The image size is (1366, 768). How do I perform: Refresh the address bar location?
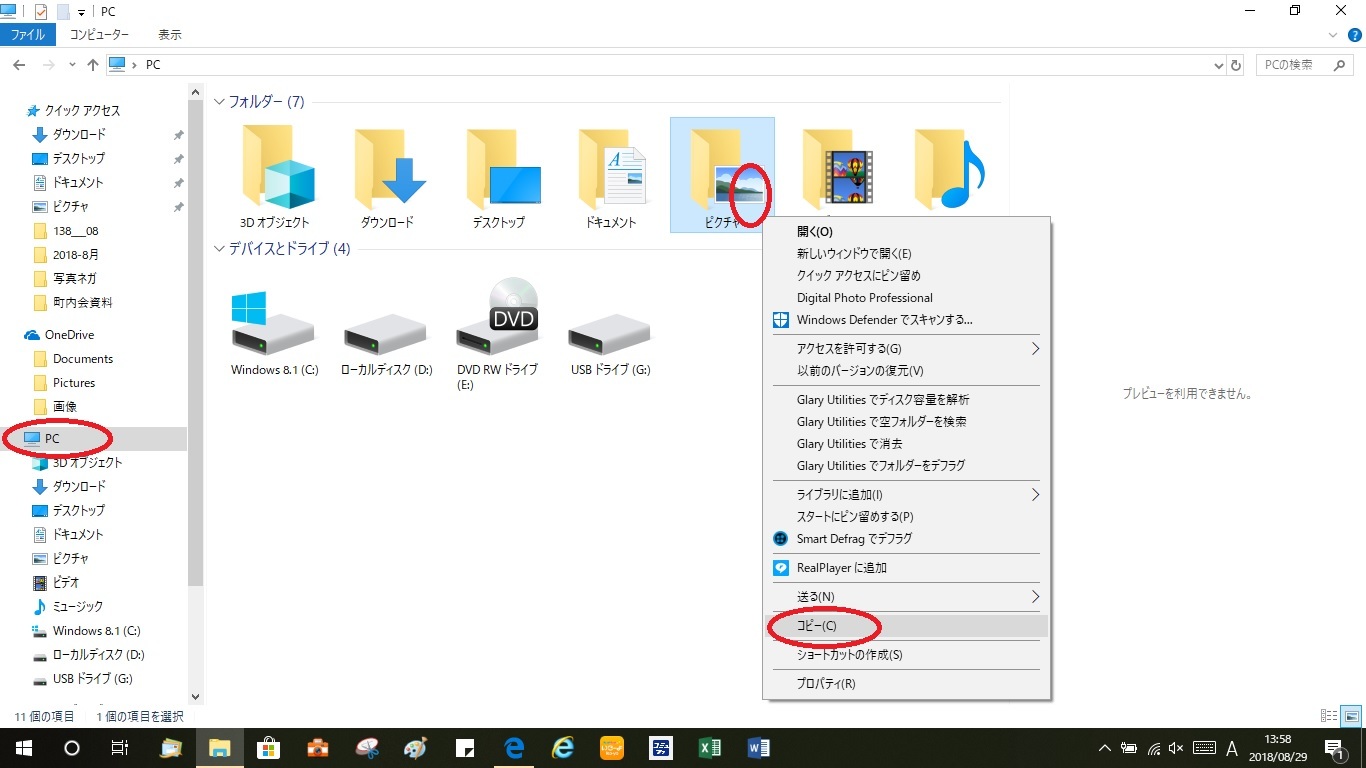coord(1236,65)
